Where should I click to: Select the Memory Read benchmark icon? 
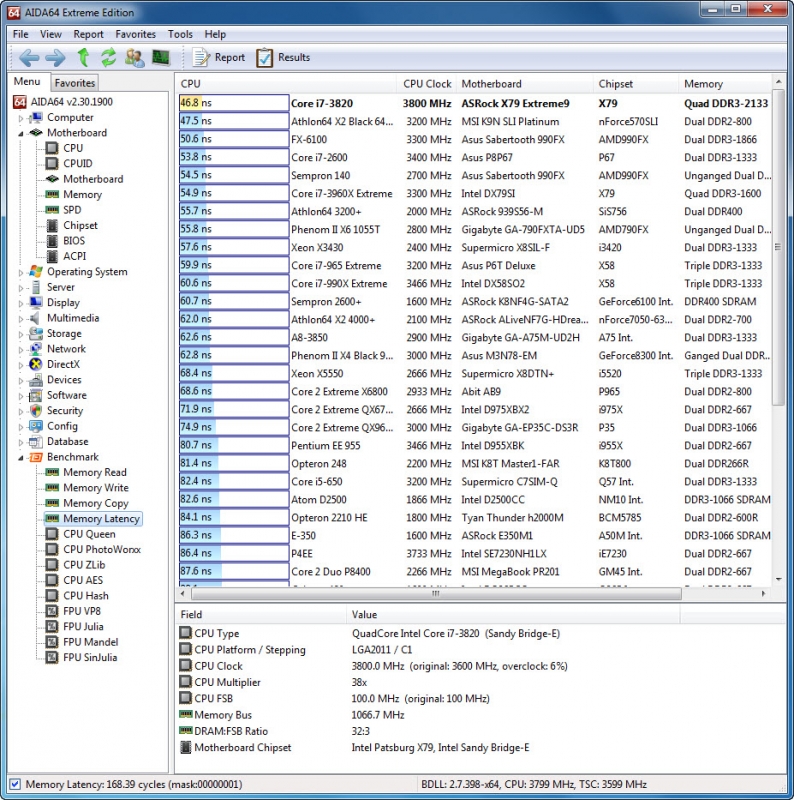pyautogui.click(x=52, y=472)
